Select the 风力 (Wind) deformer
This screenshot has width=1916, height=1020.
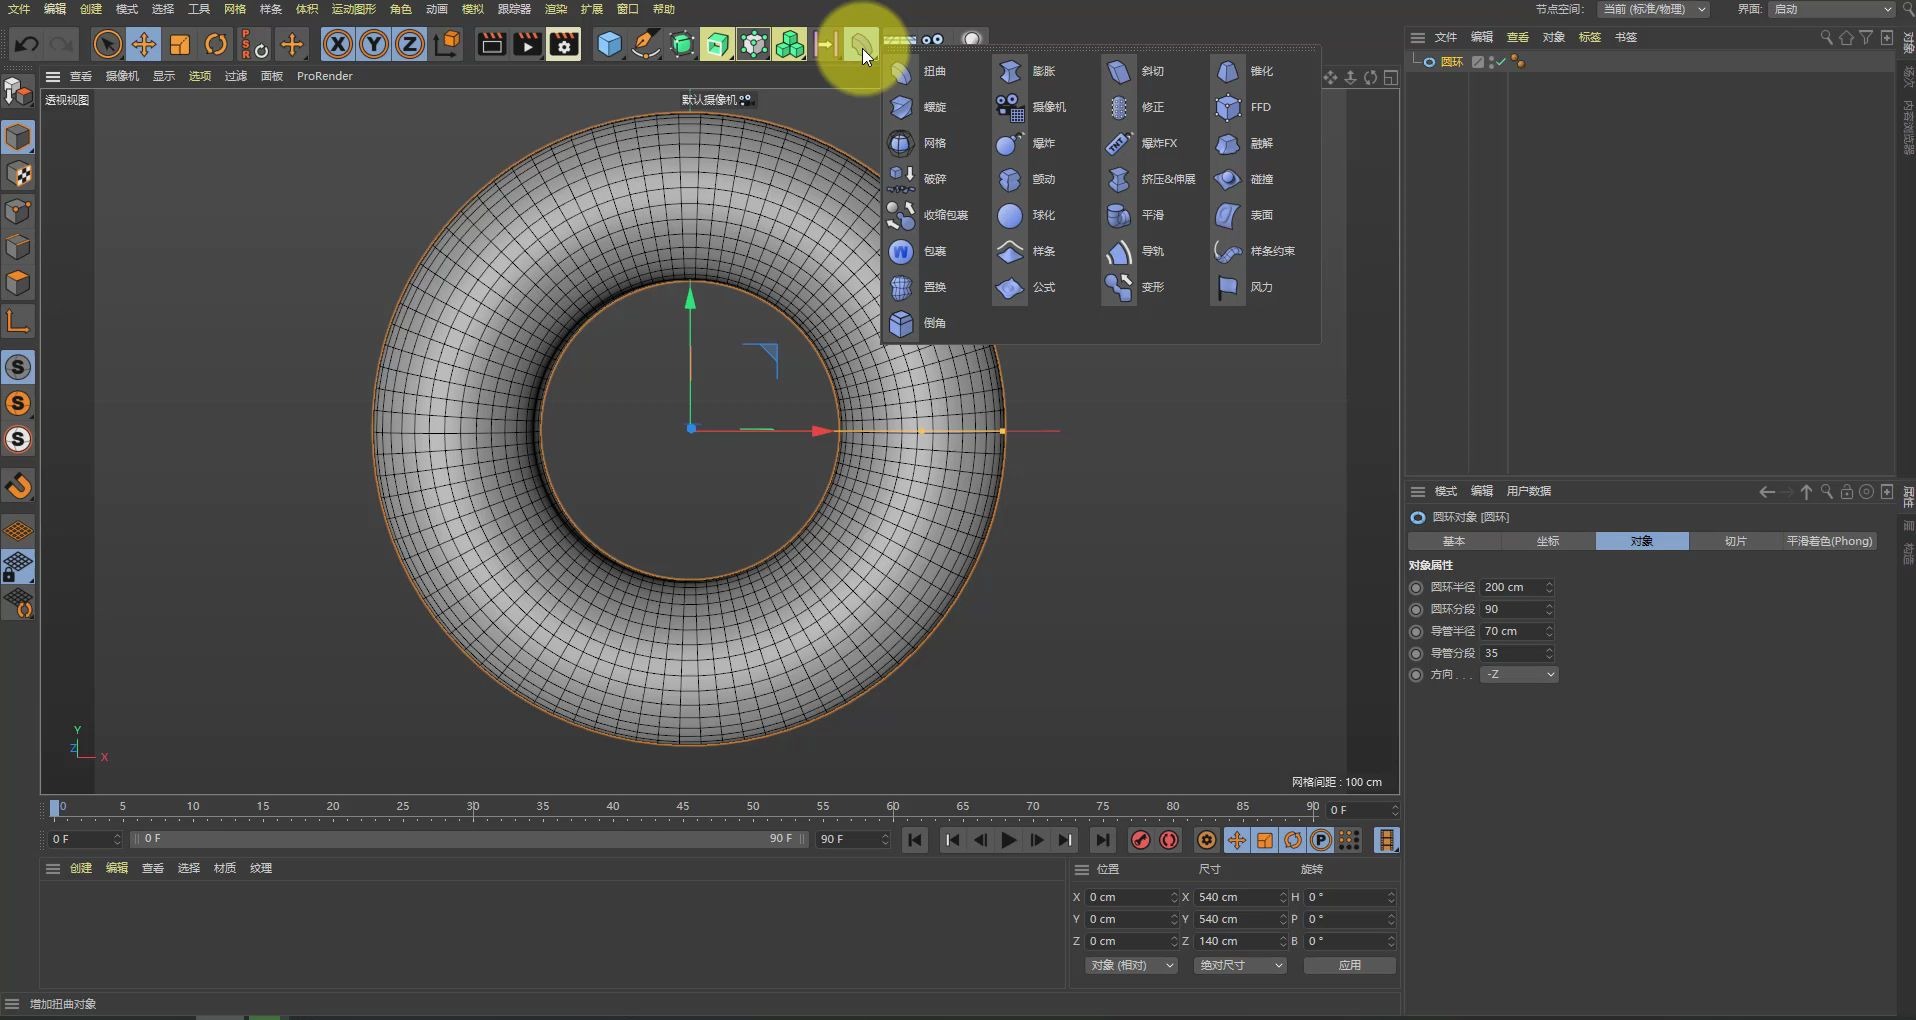[x=1228, y=288]
